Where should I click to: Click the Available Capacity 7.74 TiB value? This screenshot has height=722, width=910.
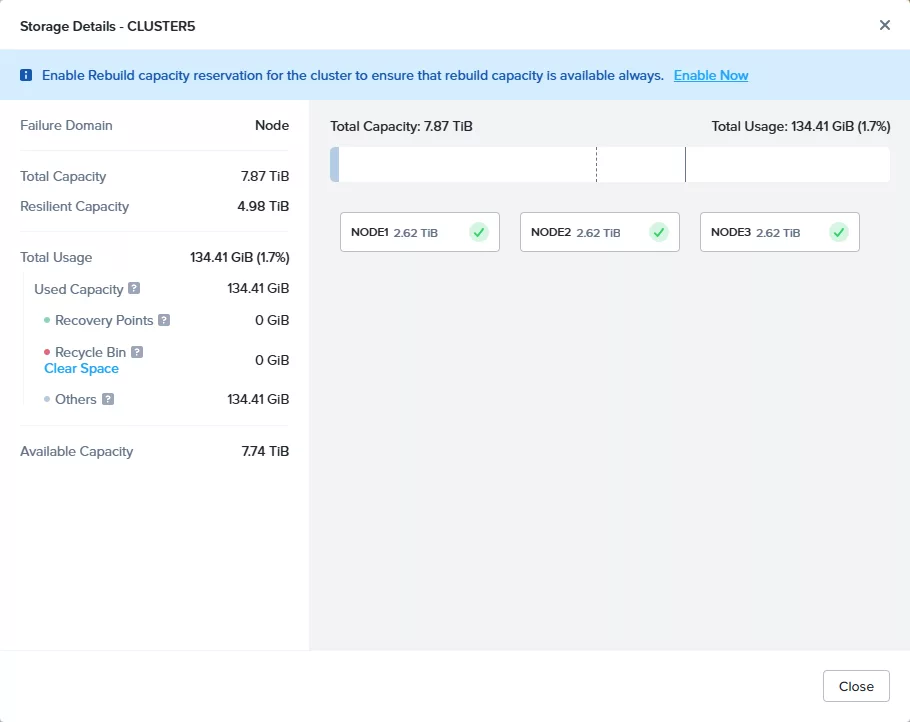click(265, 451)
